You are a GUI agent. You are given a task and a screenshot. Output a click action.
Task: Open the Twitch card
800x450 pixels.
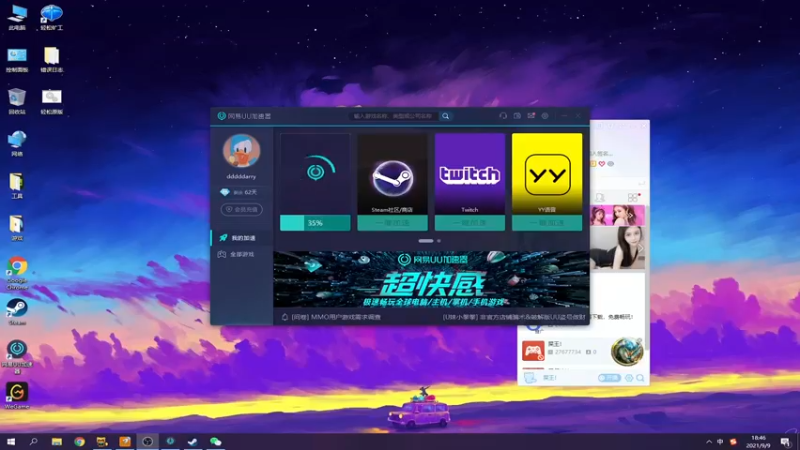pos(469,174)
